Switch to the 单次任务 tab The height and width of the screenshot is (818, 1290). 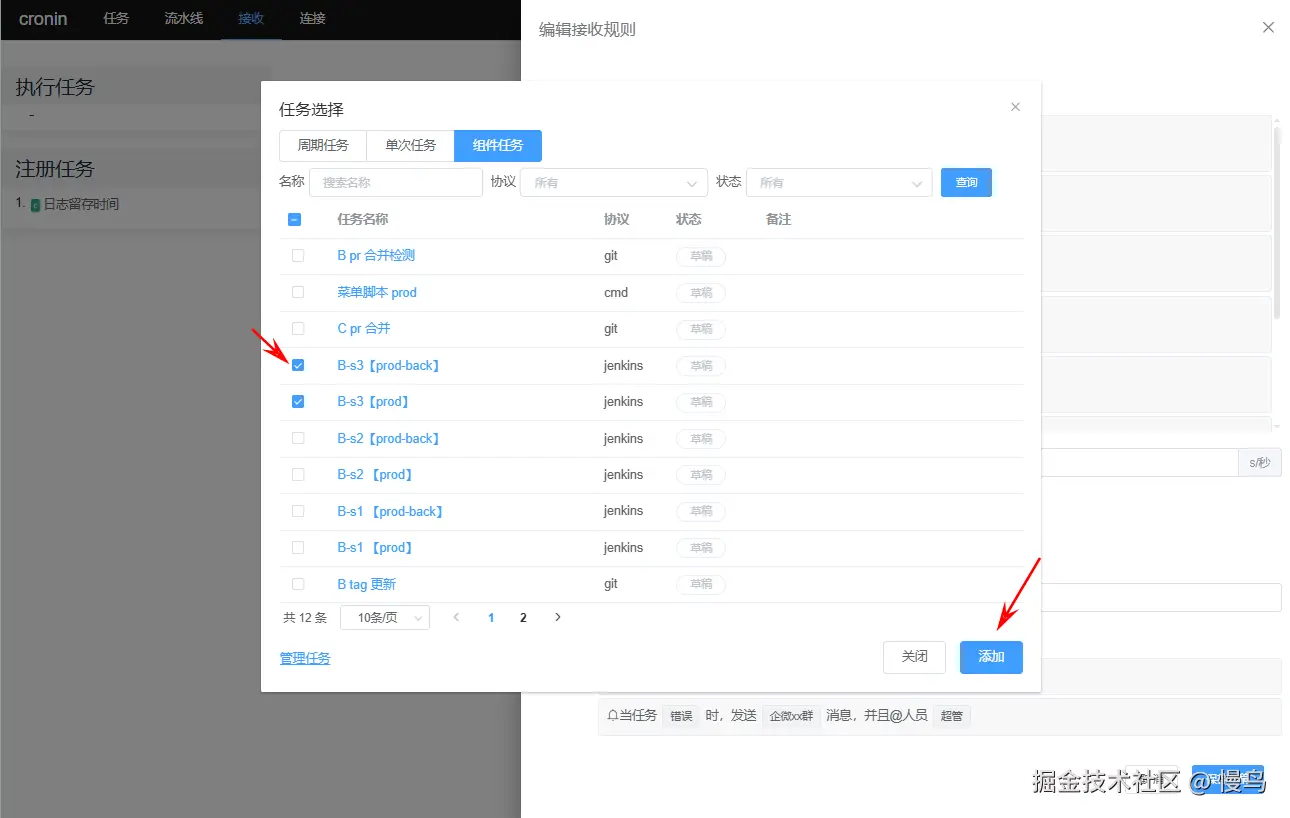coord(410,145)
